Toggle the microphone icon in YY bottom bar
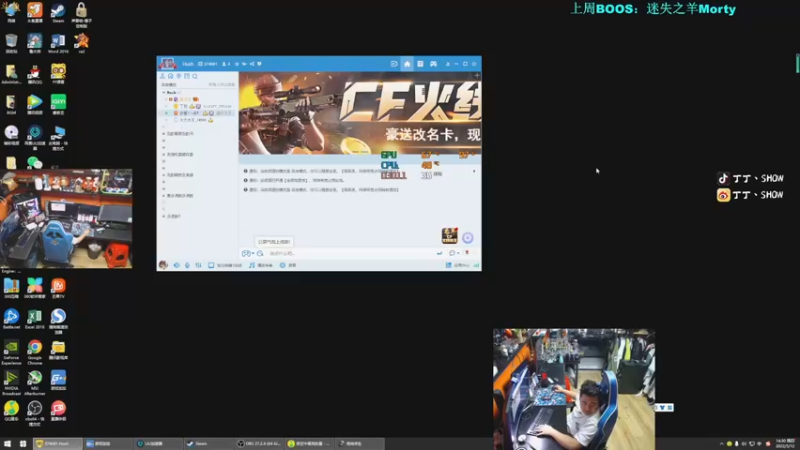The image size is (800, 450). pyautogui.click(x=187, y=265)
